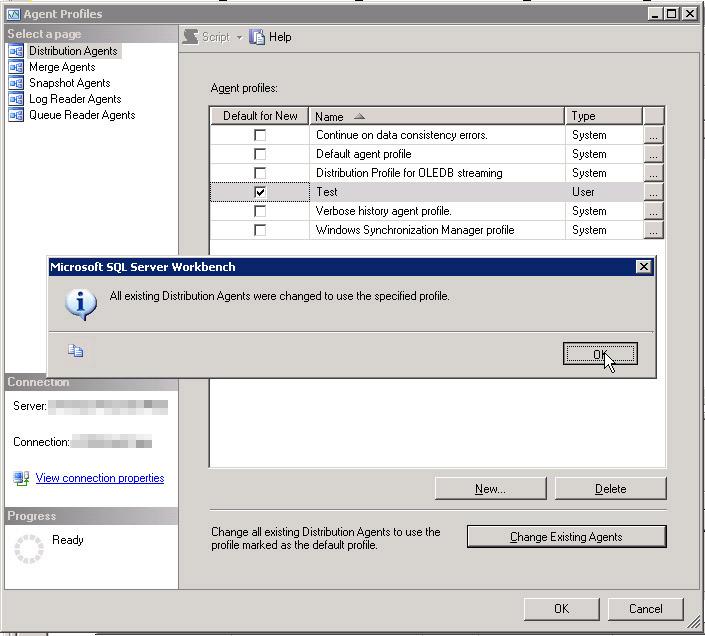The image size is (705, 636).
Task: Open details for Verbose history agent profile
Action: (x=653, y=211)
